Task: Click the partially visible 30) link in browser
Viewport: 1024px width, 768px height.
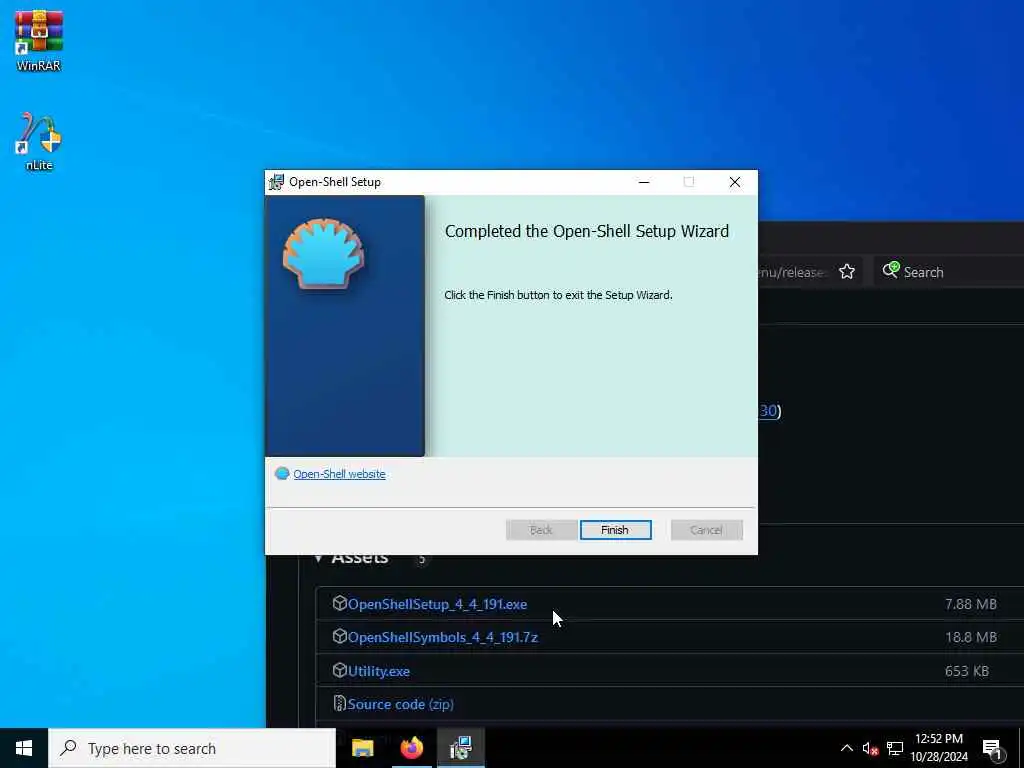Action: [770, 410]
